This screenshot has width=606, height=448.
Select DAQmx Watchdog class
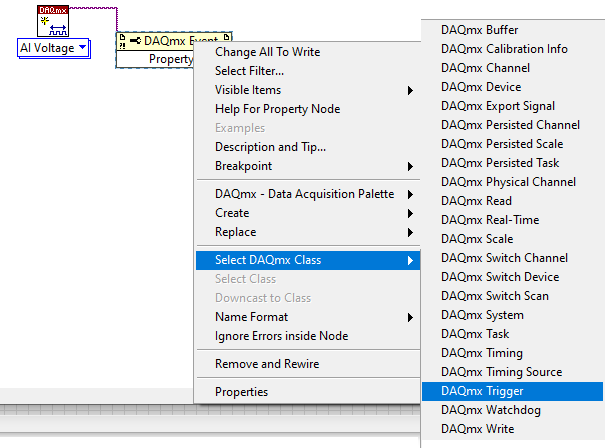pos(512,410)
